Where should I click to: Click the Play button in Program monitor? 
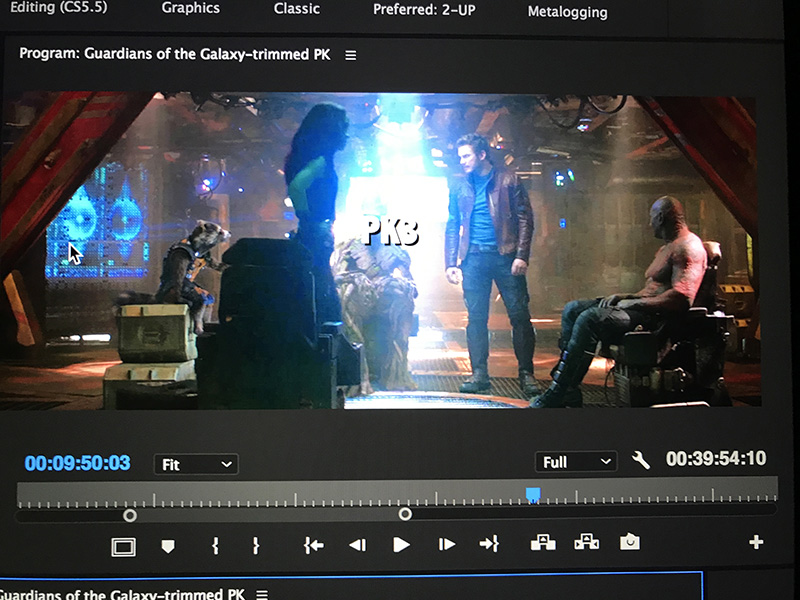click(x=401, y=544)
